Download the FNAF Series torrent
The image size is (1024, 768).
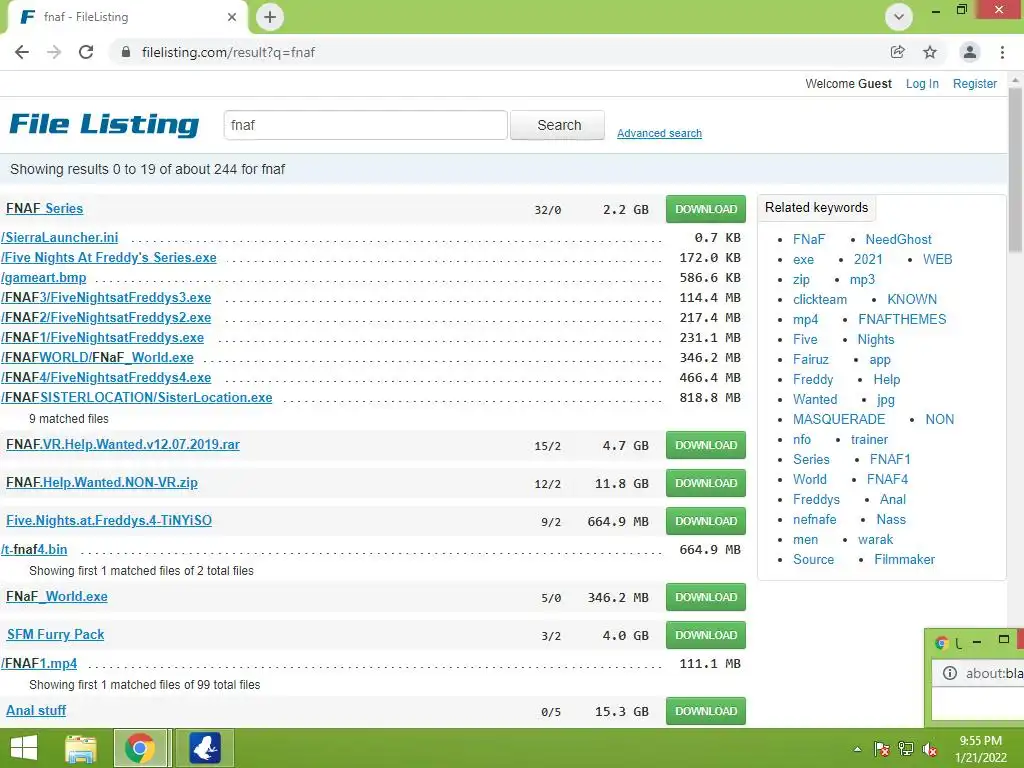tap(706, 209)
